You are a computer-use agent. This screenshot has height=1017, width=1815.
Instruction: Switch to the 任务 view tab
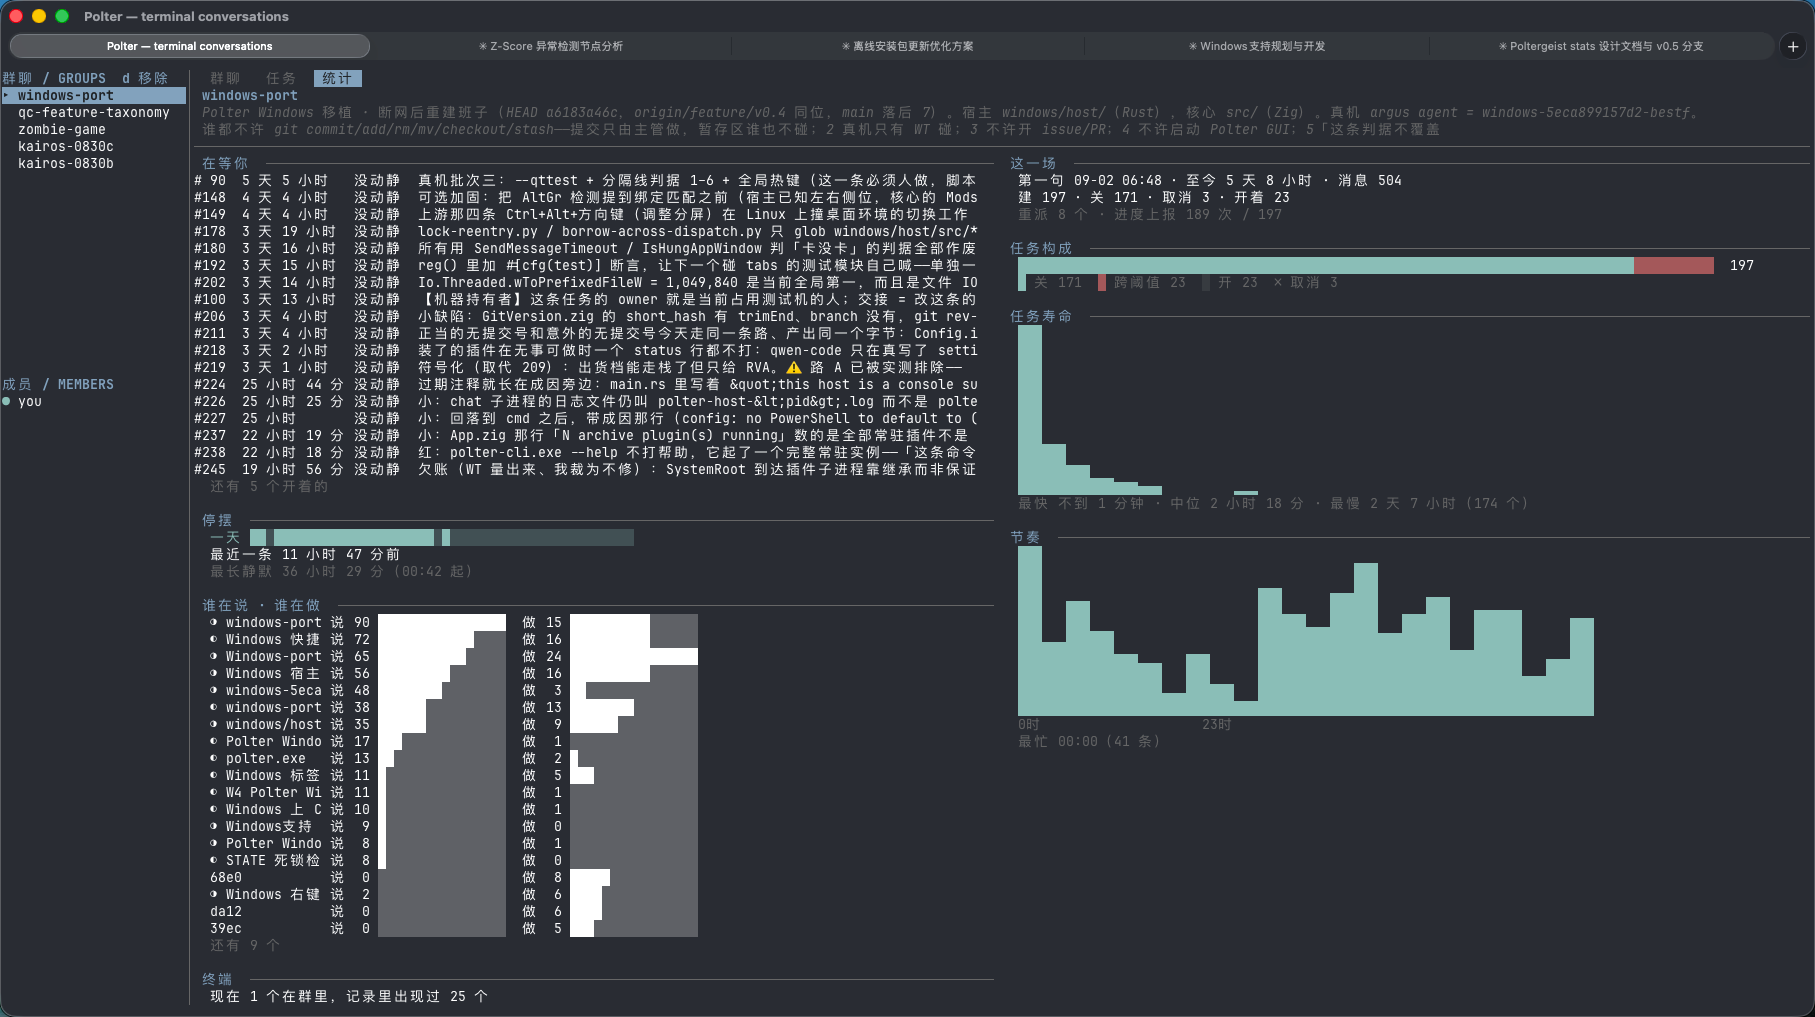pyautogui.click(x=281, y=78)
